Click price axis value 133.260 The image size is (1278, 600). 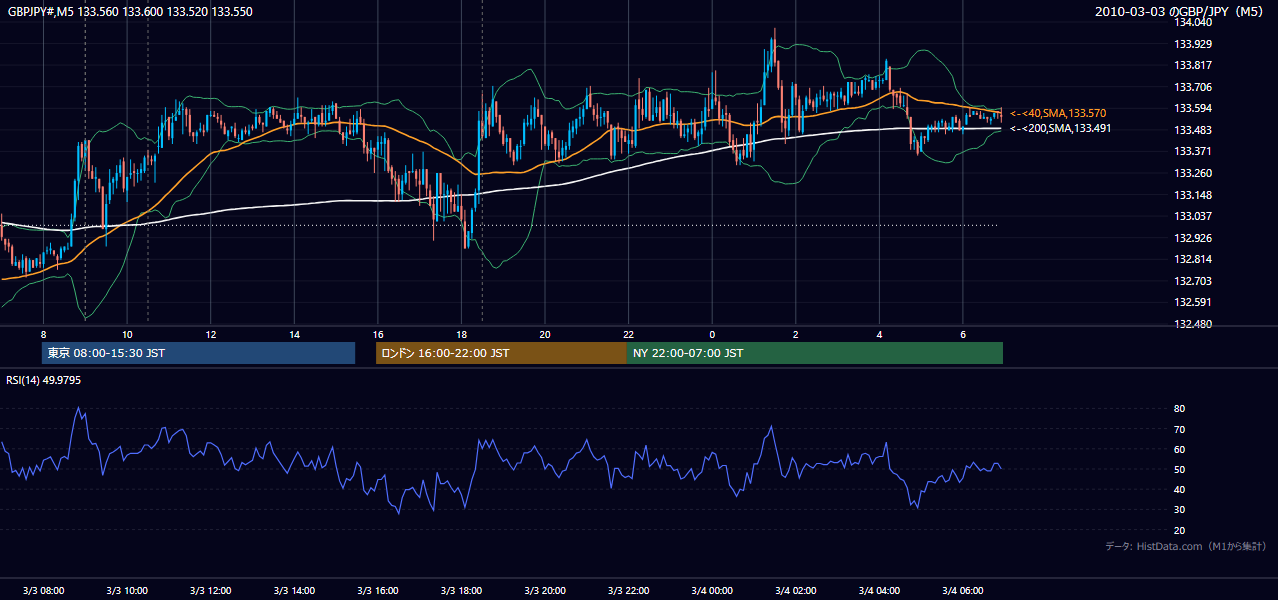(1193, 173)
